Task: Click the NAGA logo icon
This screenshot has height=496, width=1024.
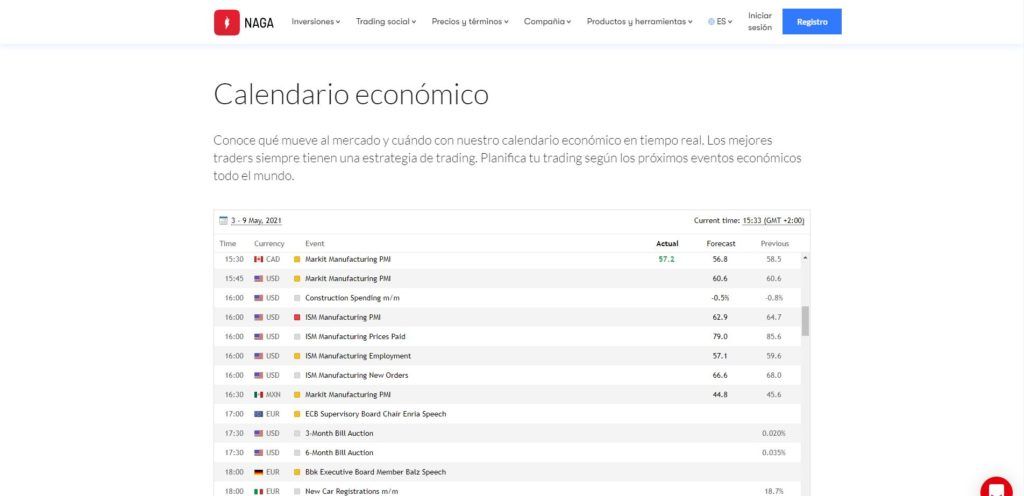Action: pos(227,22)
